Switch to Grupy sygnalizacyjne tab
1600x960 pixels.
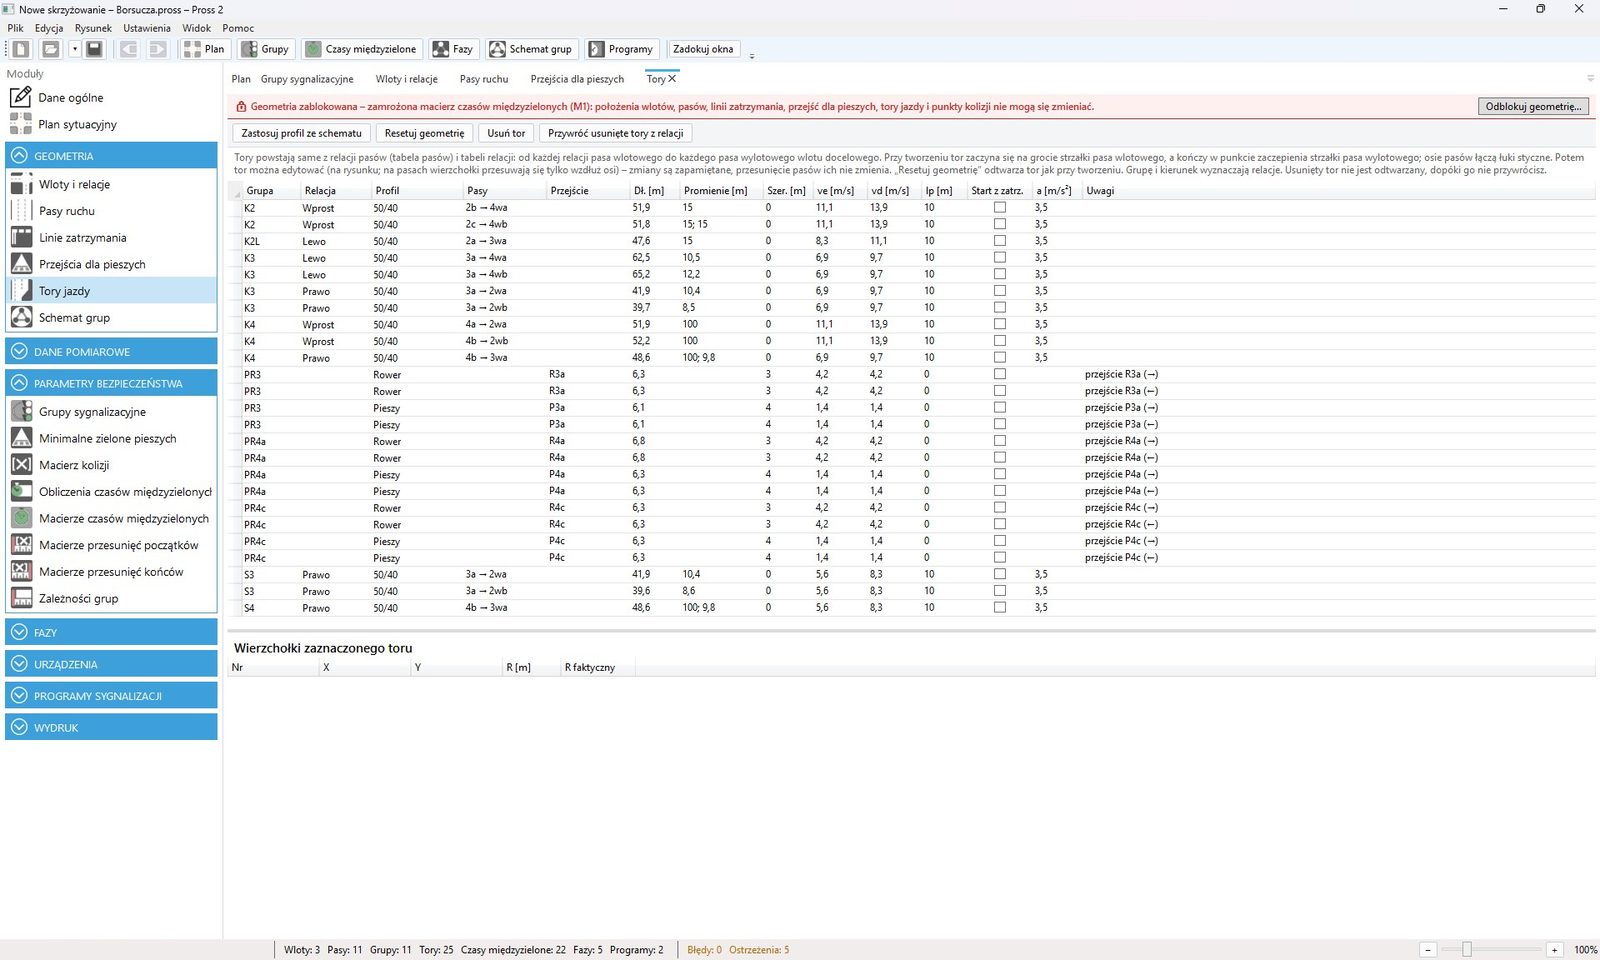(307, 79)
